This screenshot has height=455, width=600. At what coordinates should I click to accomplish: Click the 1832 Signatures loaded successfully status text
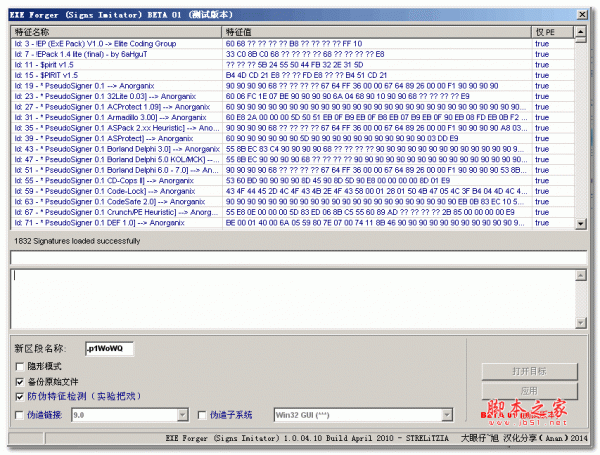[77, 241]
